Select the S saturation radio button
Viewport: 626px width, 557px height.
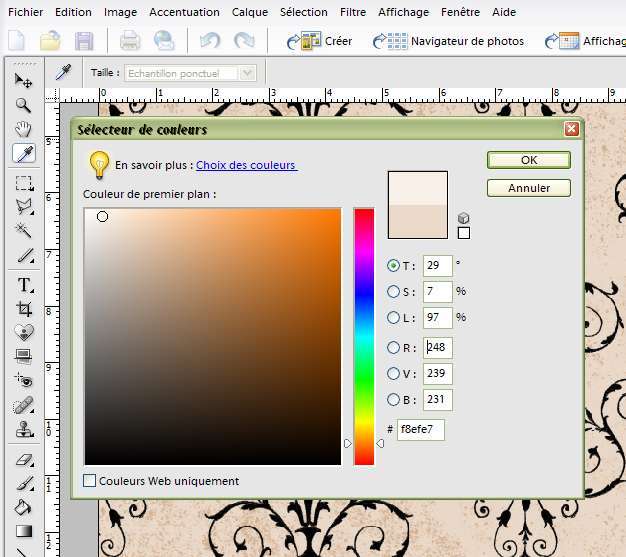pyautogui.click(x=393, y=291)
